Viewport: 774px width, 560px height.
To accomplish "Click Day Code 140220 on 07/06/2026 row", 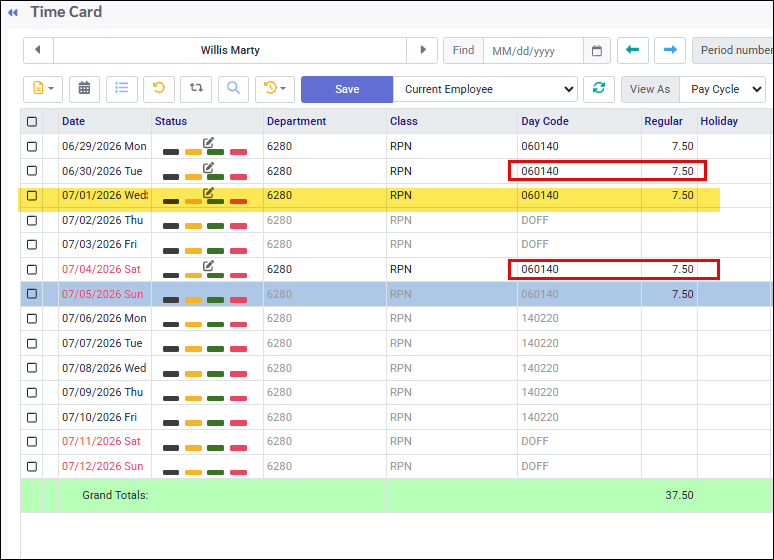I will (x=540, y=319).
